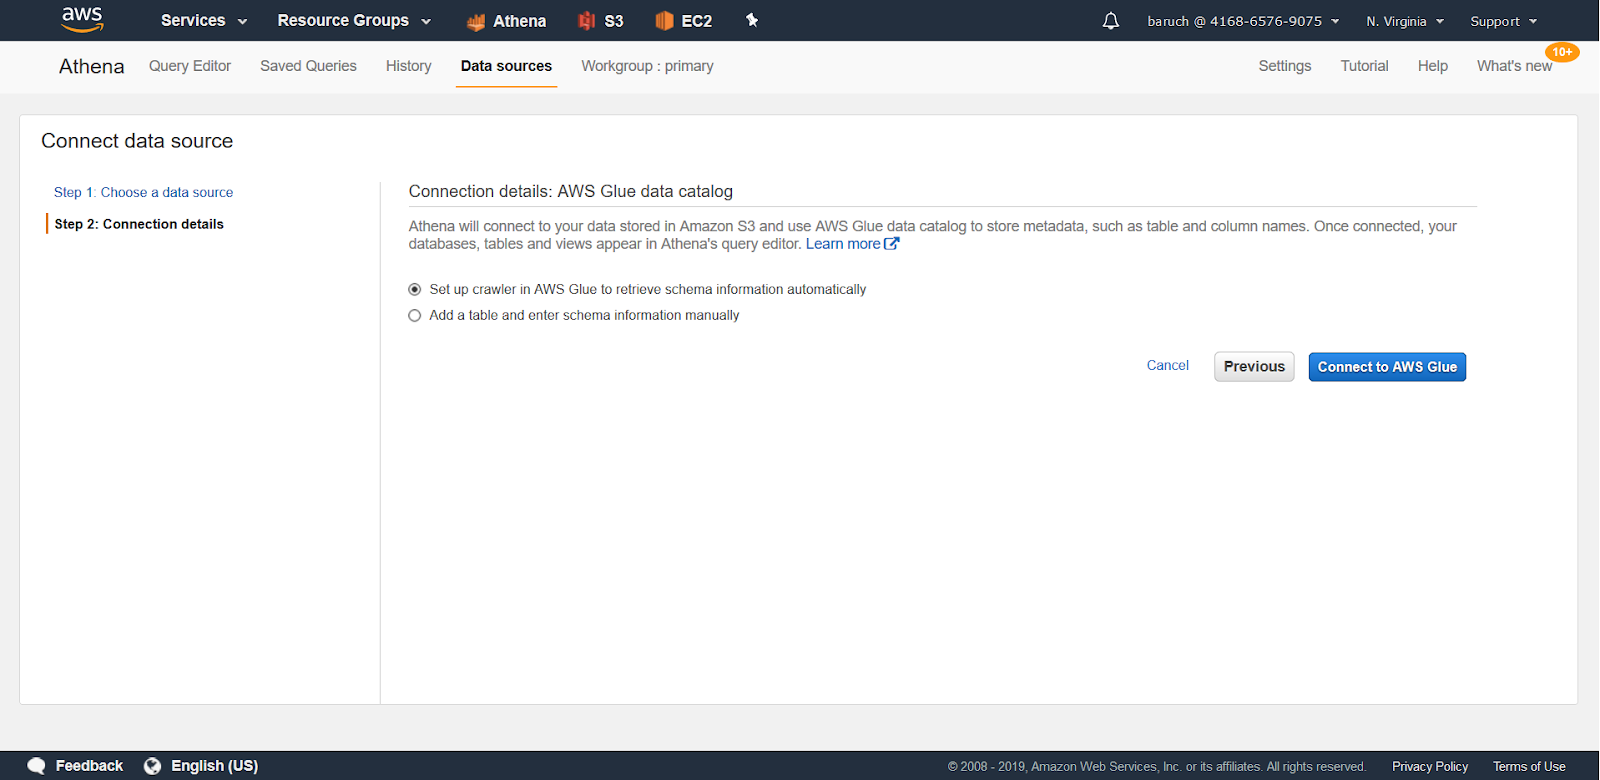Open the Tutorial link

[x=1364, y=66]
